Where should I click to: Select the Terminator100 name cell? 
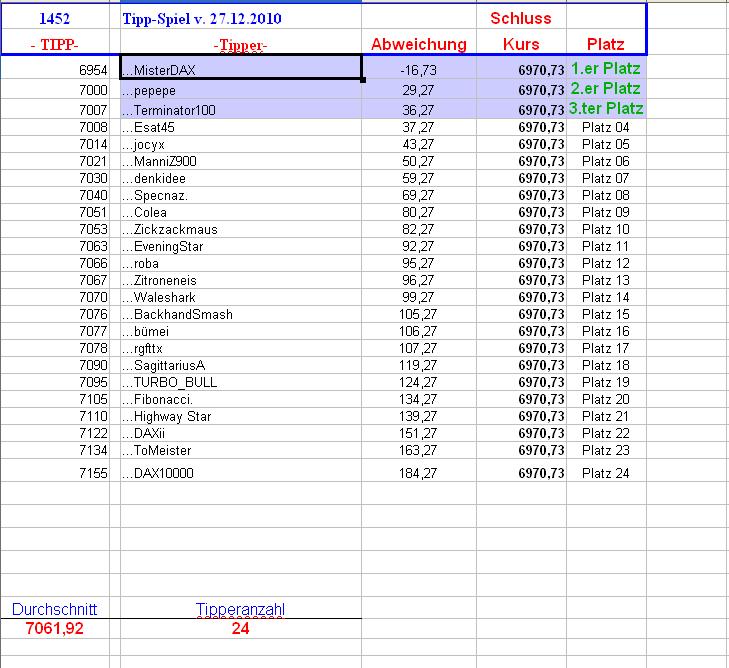(x=241, y=110)
